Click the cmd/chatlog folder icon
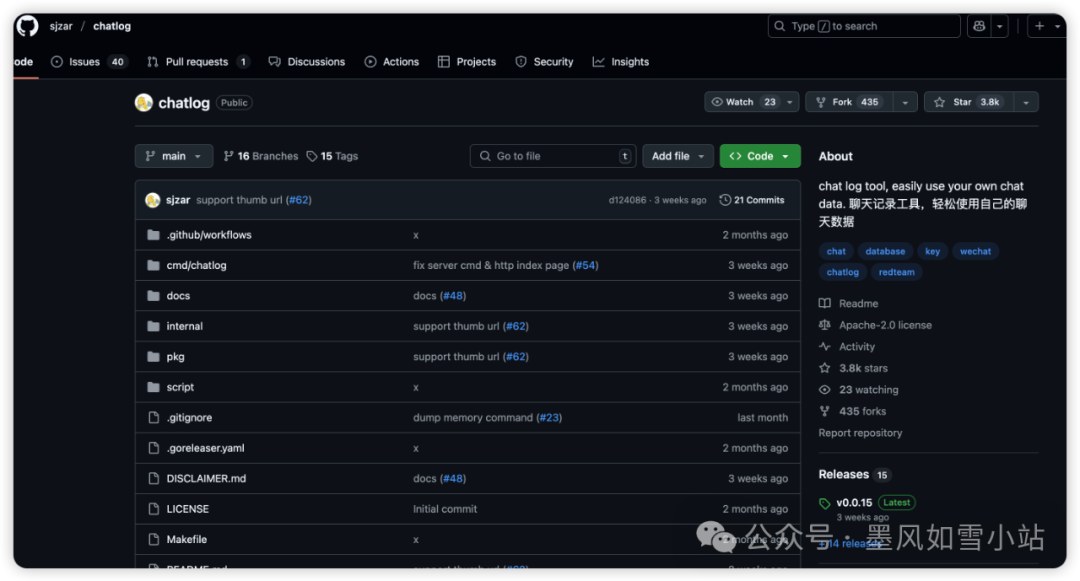 point(154,265)
